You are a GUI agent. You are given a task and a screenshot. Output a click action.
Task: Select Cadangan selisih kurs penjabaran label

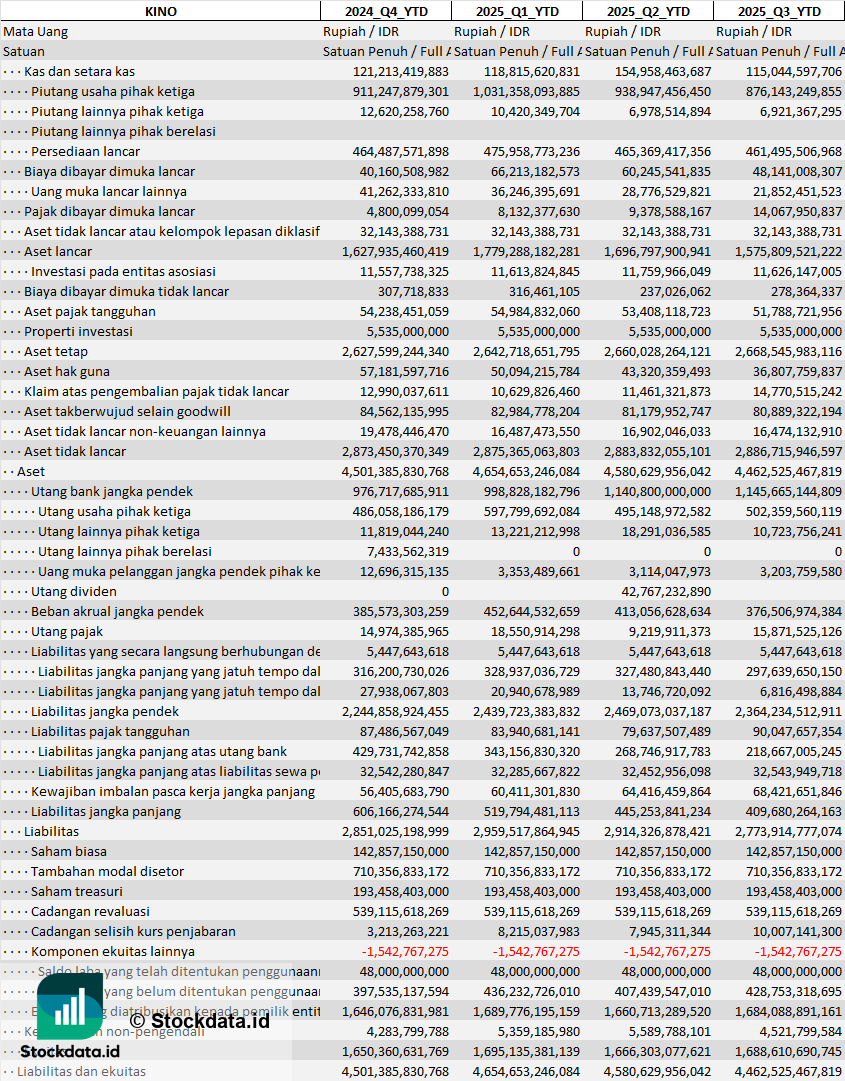[x=134, y=931]
